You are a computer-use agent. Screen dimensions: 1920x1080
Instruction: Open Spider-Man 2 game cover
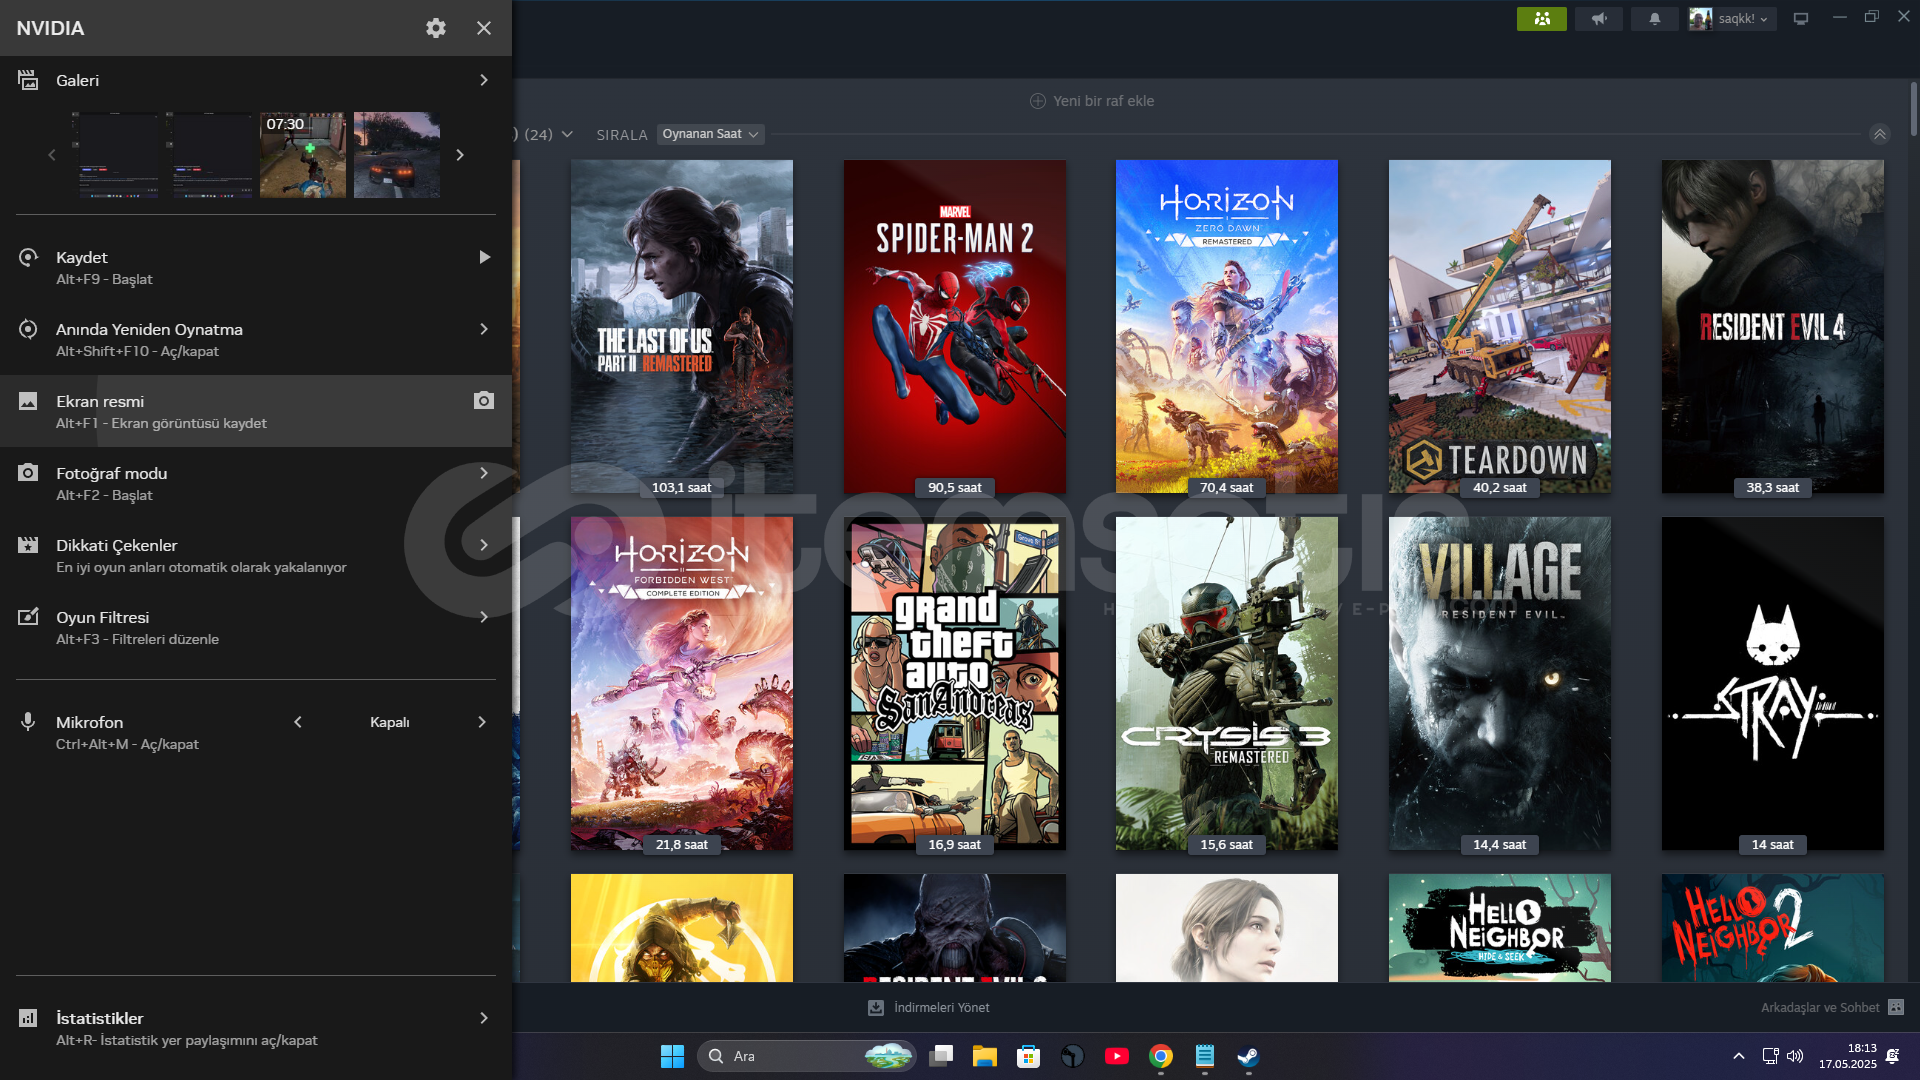tap(955, 326)
